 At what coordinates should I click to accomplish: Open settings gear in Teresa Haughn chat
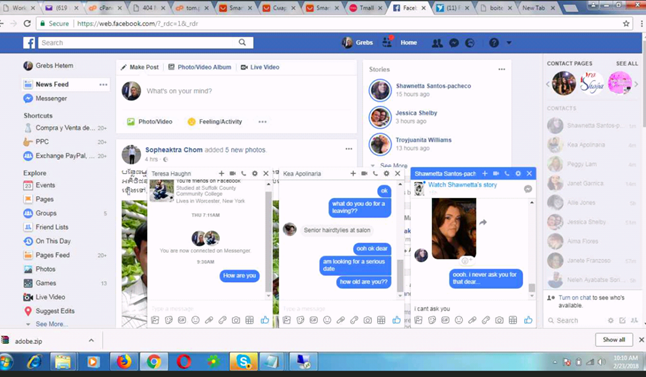[x=255, y=173]
